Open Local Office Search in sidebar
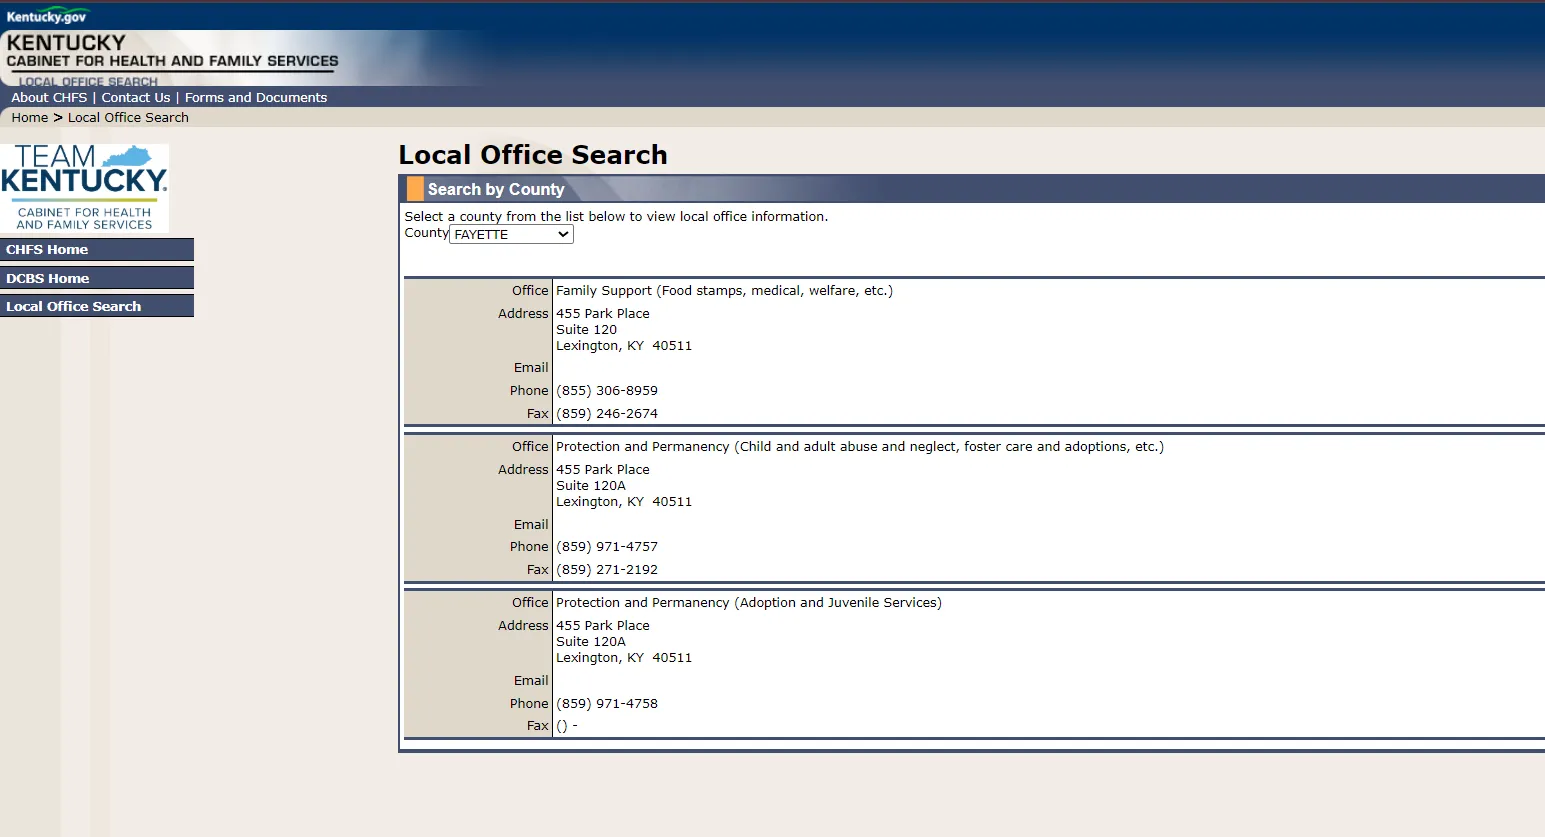1545x837 pixels. pos(97,306)
